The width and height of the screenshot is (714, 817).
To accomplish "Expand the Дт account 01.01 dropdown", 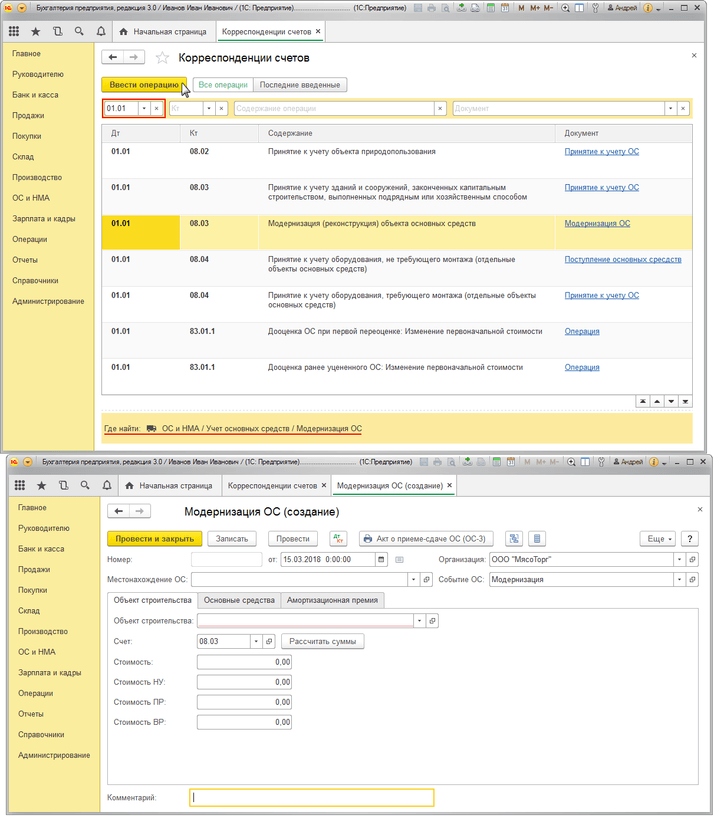I will (x=143, y=108).
